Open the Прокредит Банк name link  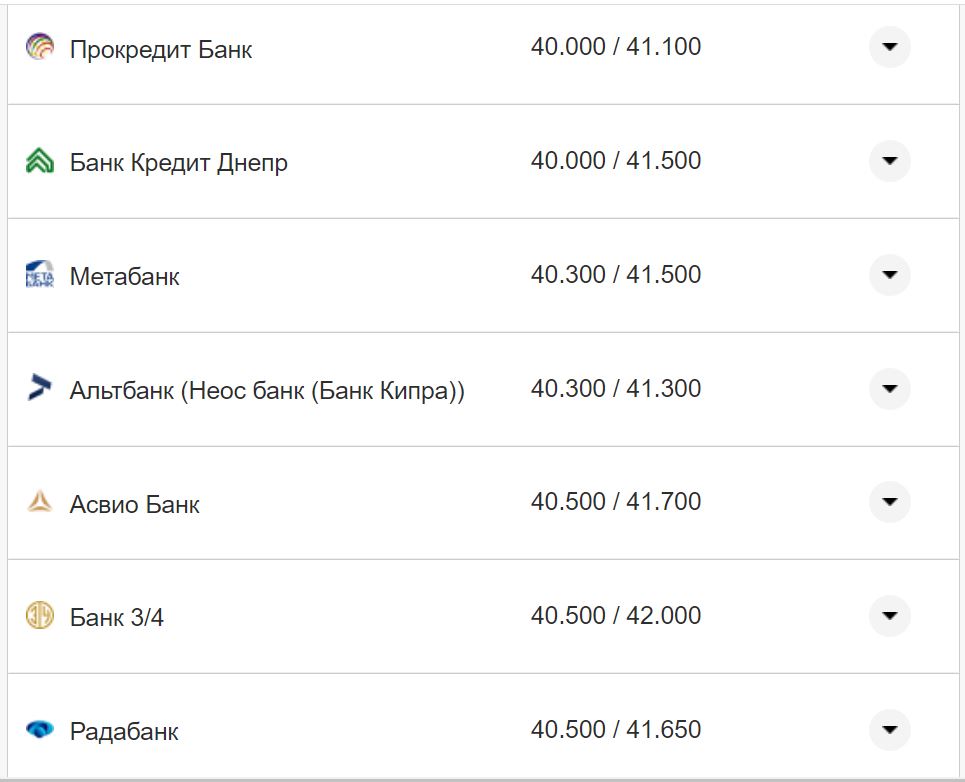point(161,49)
